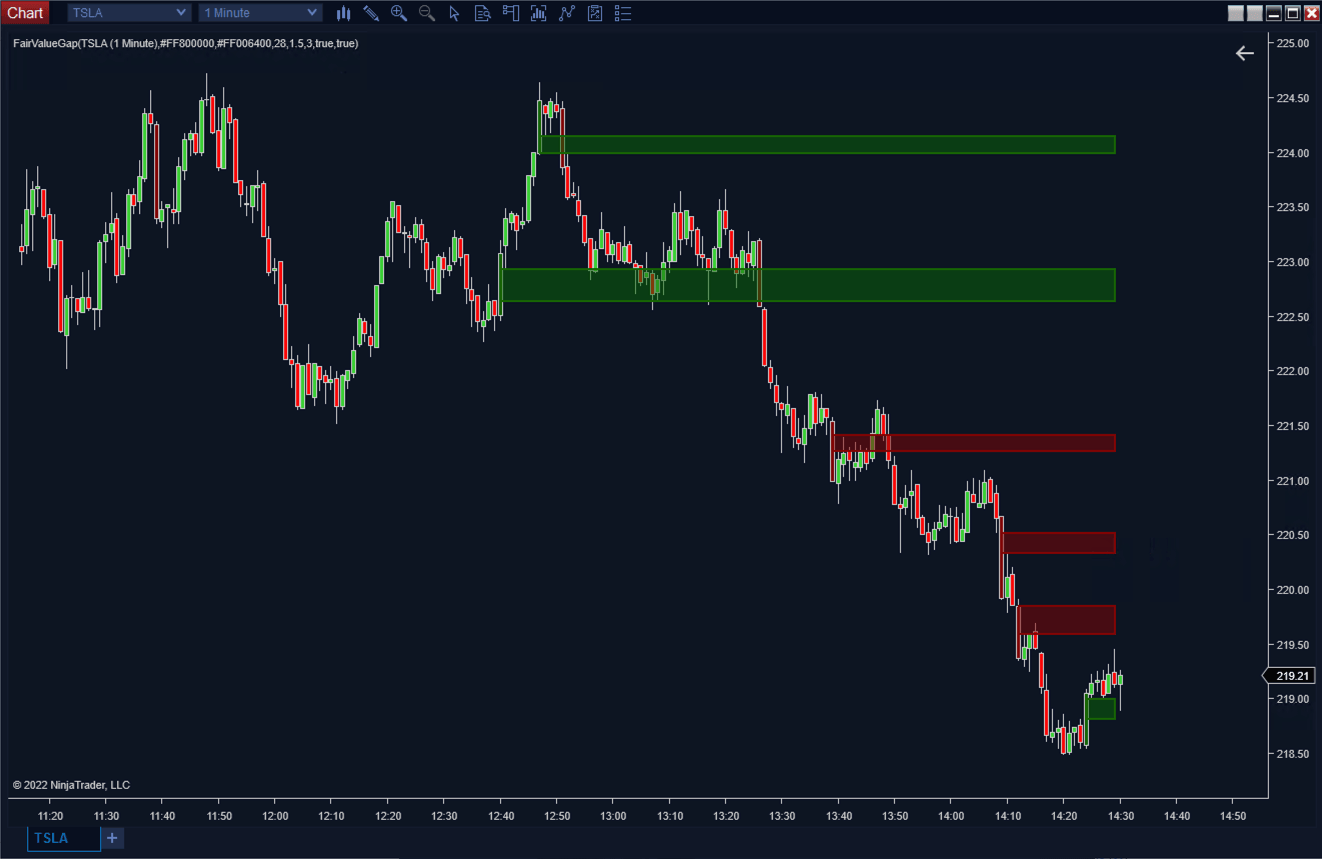Click the 13:30 time axis label
This screenshot has width=1322, height=859.
pyautogui.click(x=782, y=816)
